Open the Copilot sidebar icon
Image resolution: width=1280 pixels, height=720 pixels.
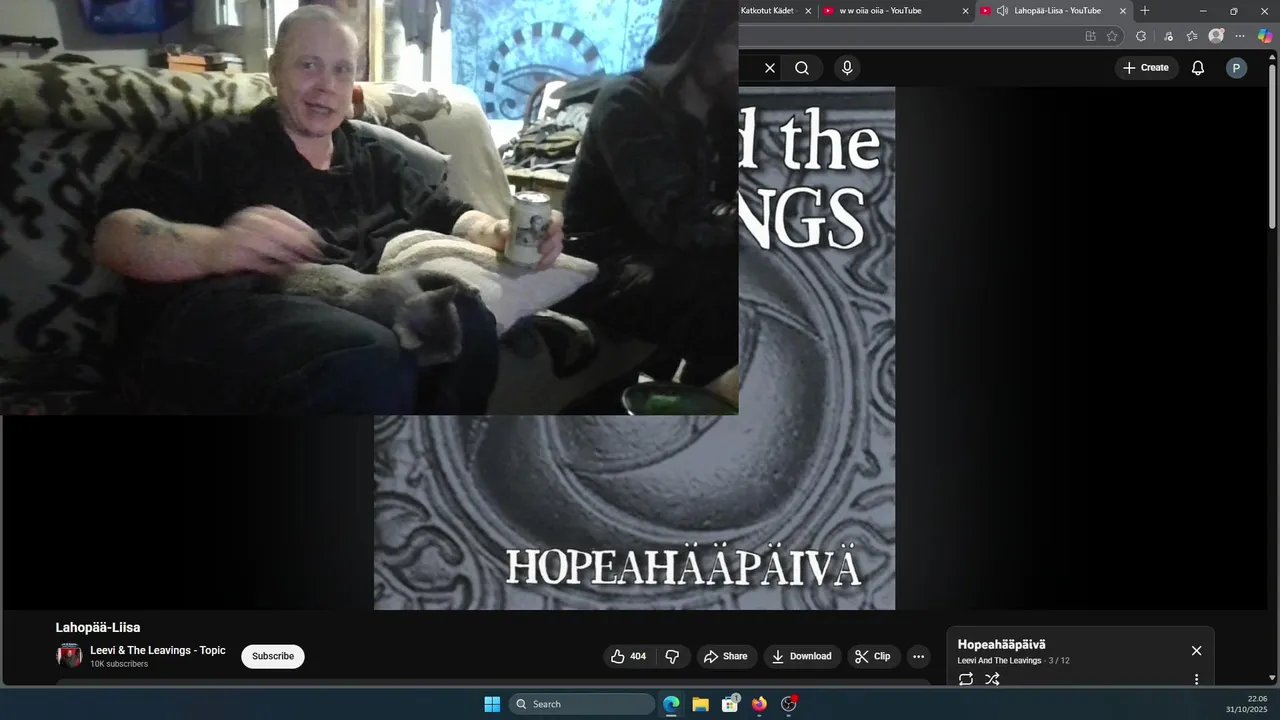click(1265, 36)
